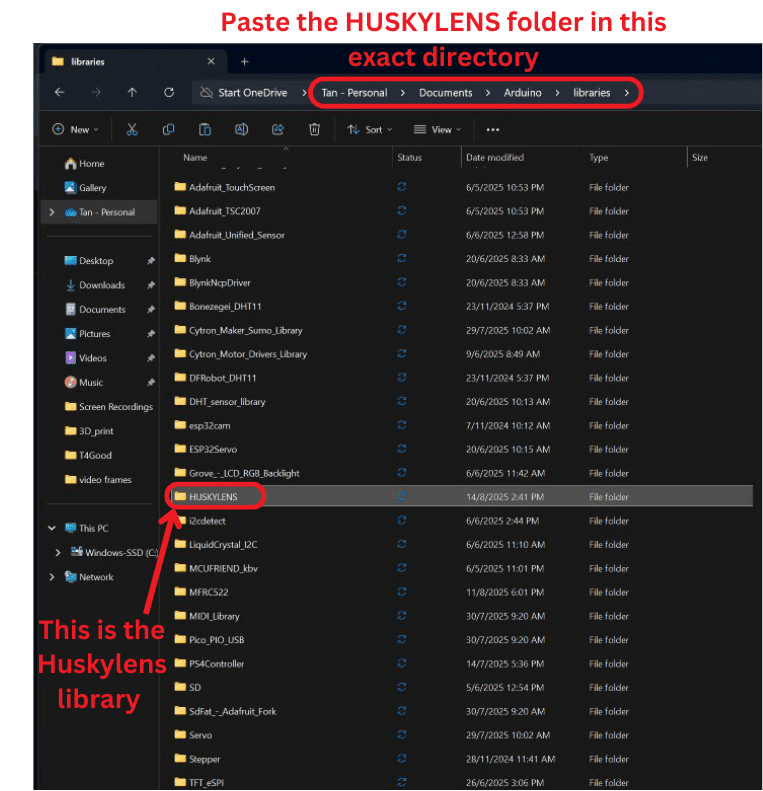Open the Sort dropdown menu
This screenshot has width=763, height=791.
[x=369, y=130]
